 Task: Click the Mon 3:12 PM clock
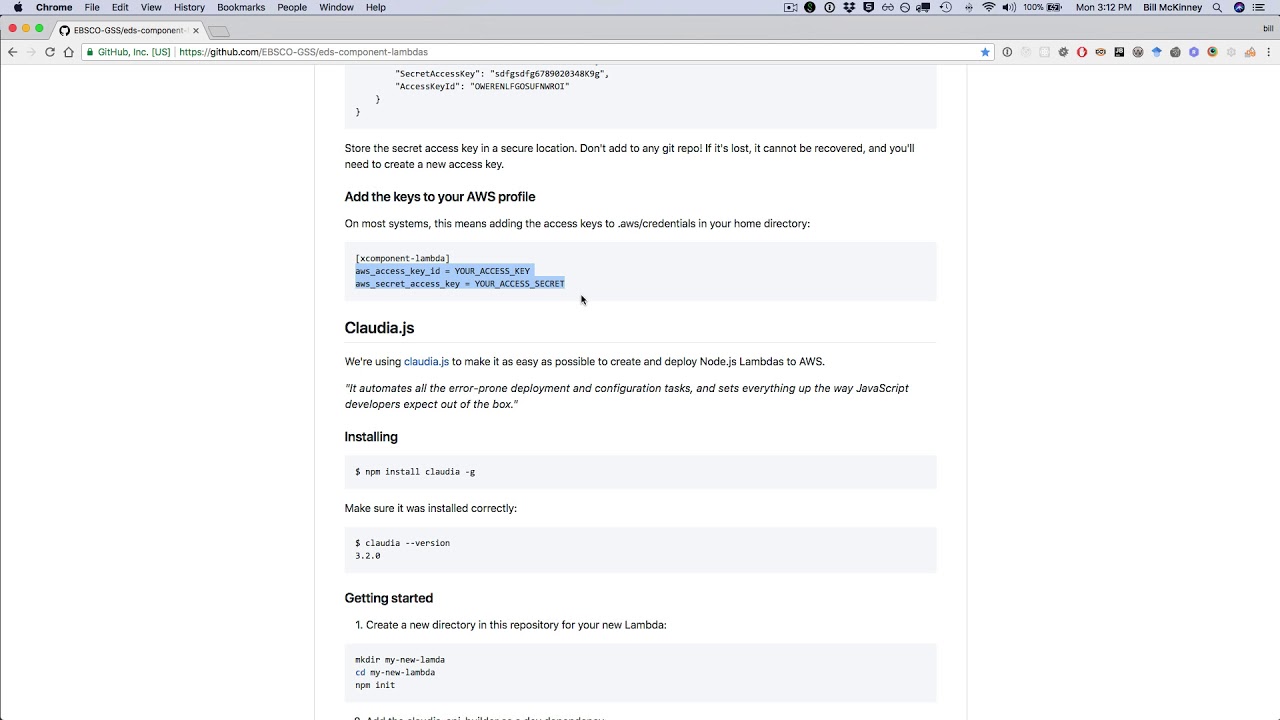coord(1104,7)
